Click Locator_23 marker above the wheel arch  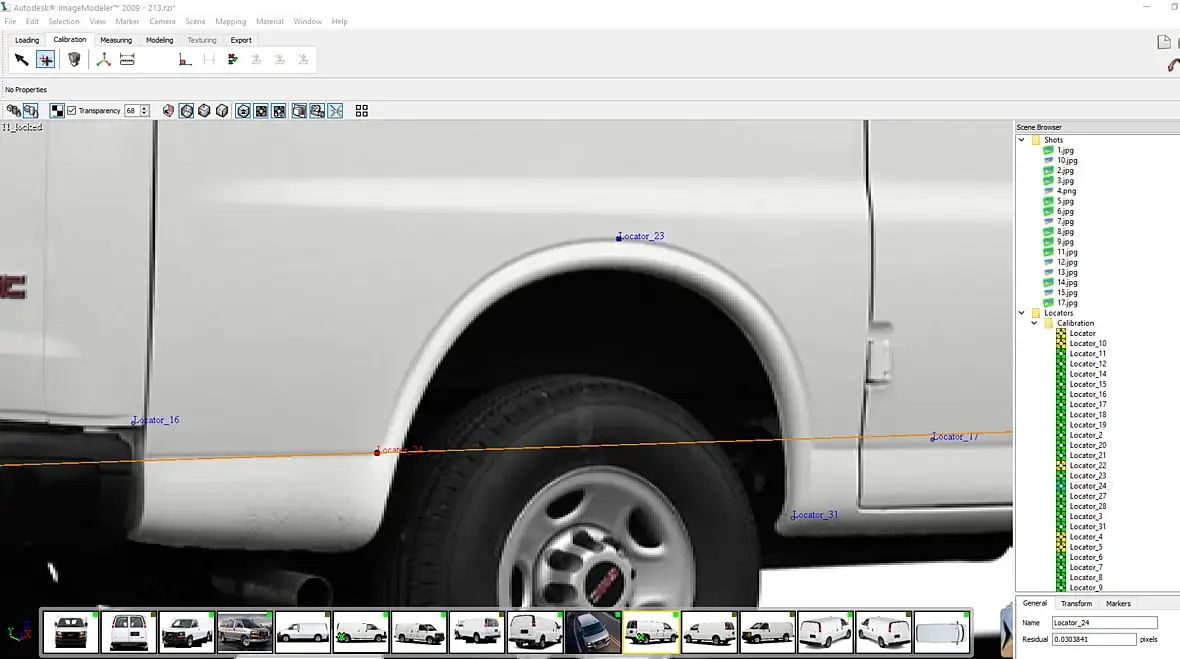click(619, 238)
